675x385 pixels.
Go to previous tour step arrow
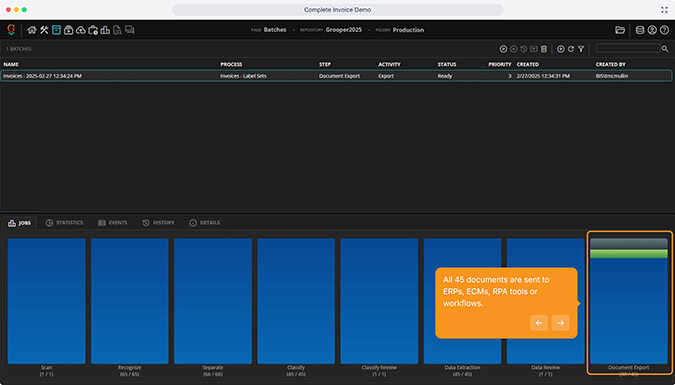click(x=539, y=323)
